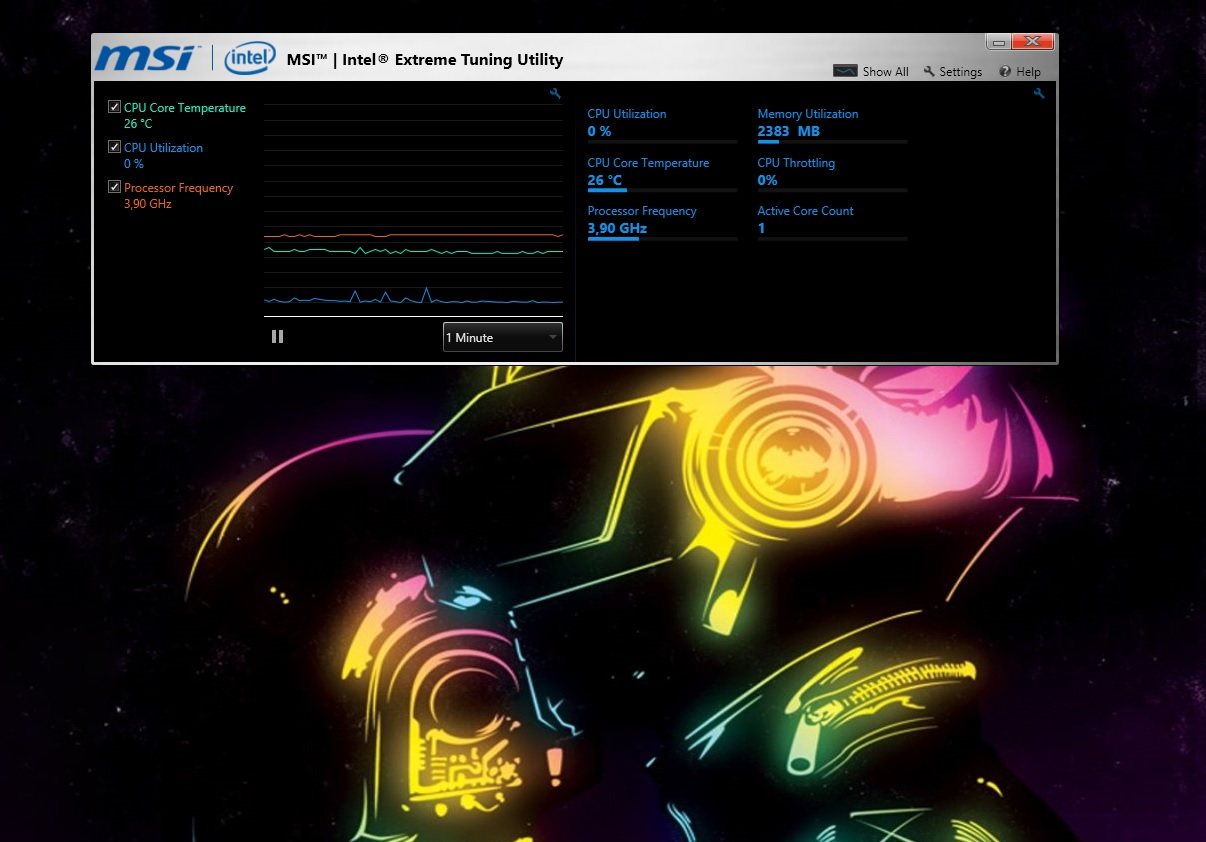Viewport: 1206px width, 842px height.
Task: Click the Memory Utilization progress bar
Action: 832,142
